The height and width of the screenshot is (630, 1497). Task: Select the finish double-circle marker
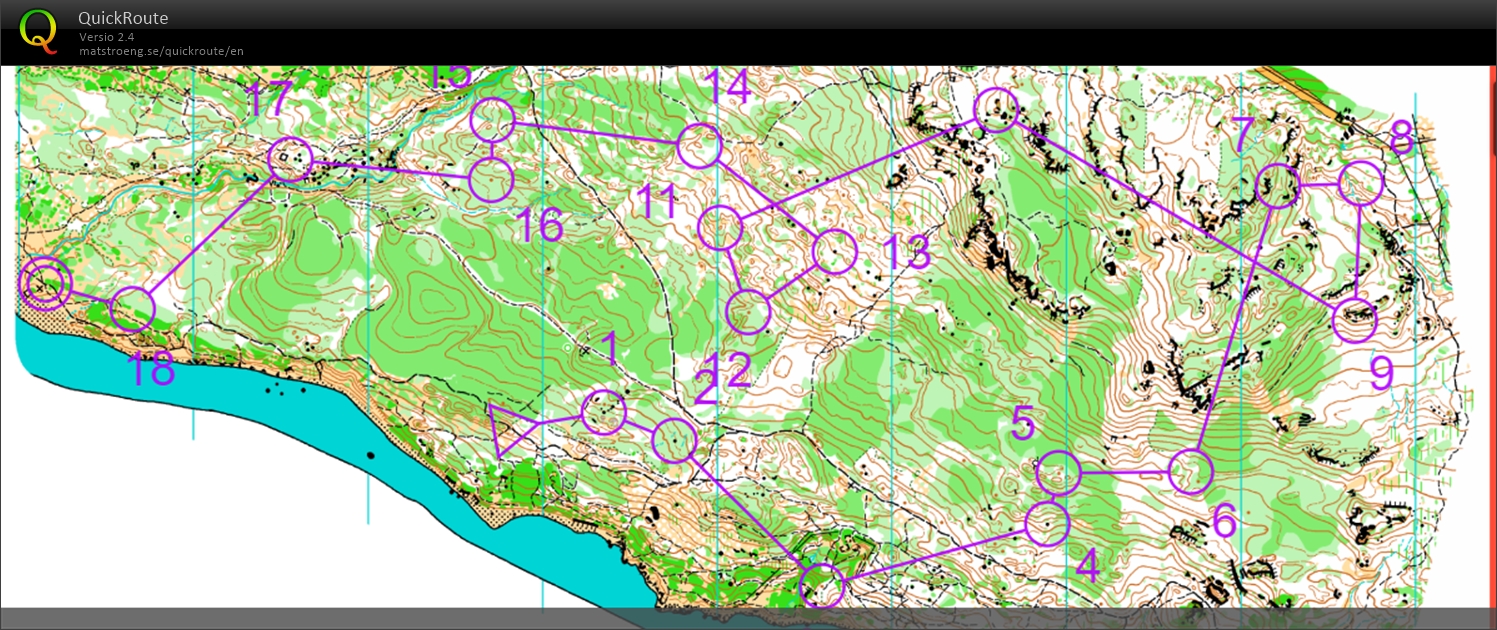(45, 284)
